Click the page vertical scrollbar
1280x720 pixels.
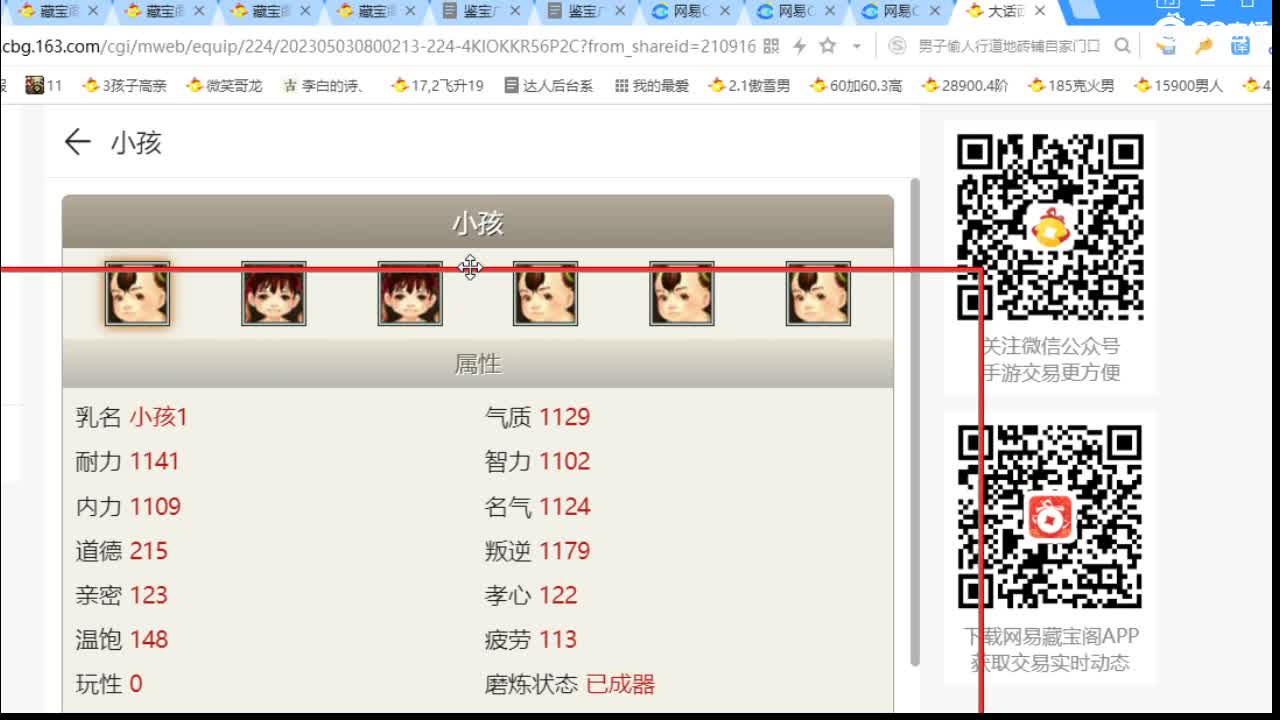coord(914,422)
